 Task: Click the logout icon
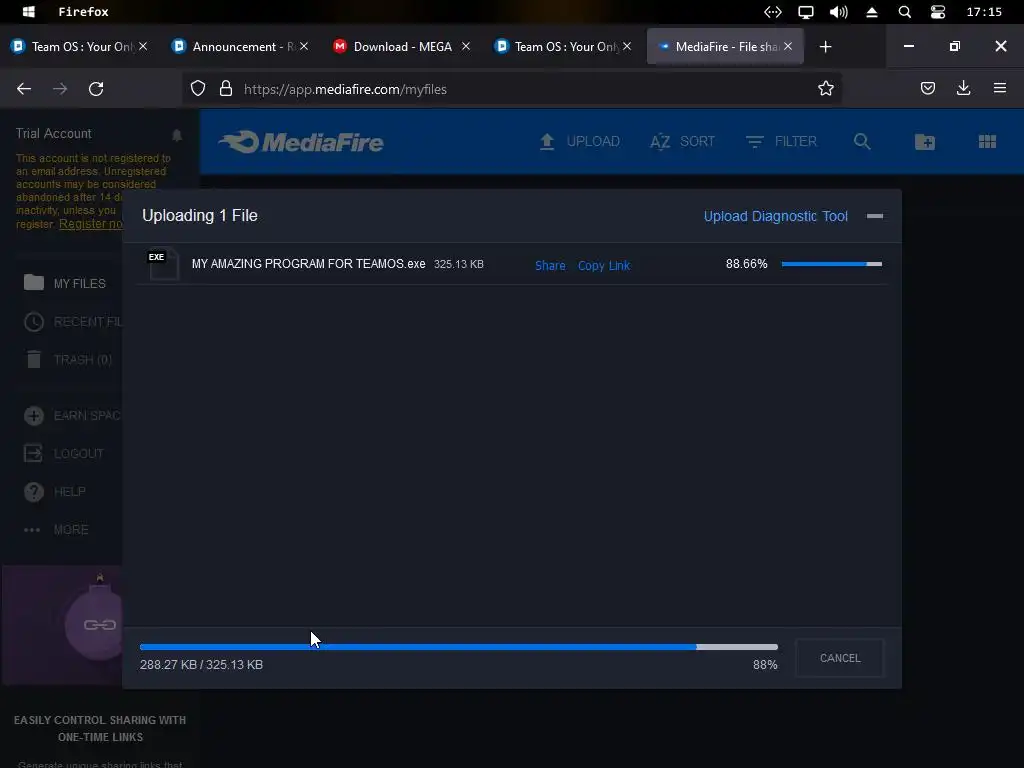tap(33, 453)
